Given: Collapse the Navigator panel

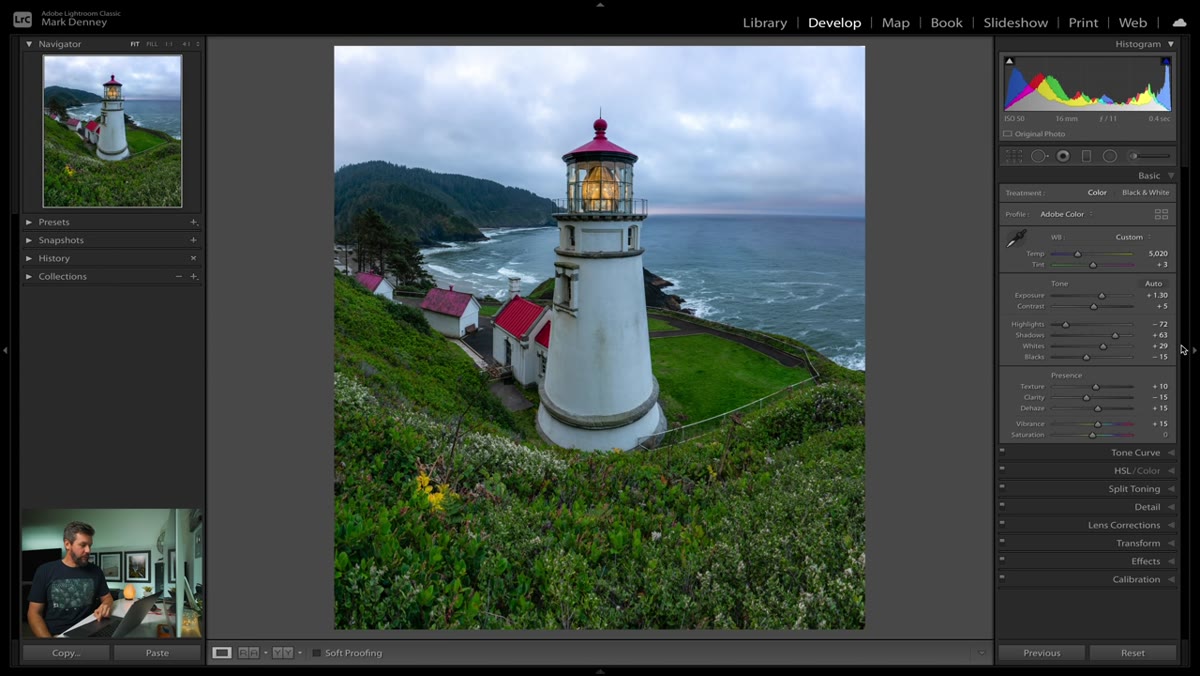Looking at the screenshot, I should pyautogui.click(x=29, y=44).
